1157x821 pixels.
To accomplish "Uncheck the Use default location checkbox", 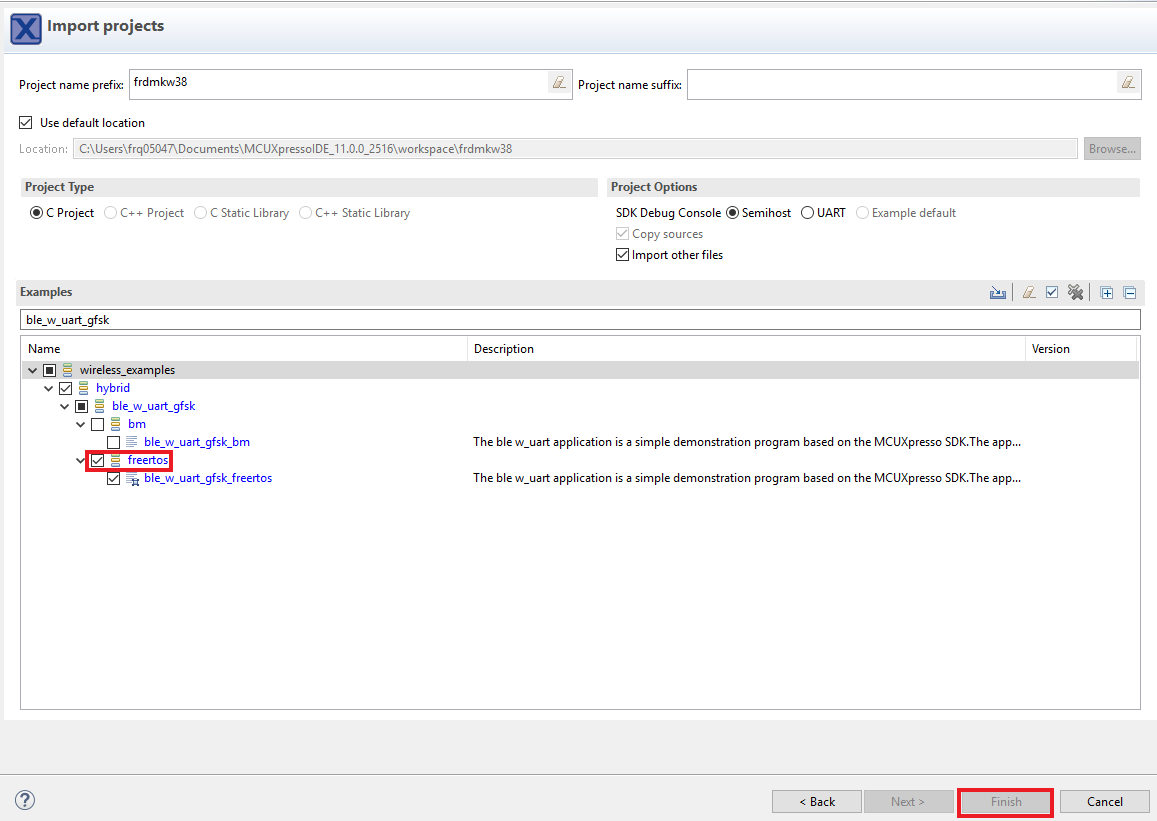I will [26, 123].
